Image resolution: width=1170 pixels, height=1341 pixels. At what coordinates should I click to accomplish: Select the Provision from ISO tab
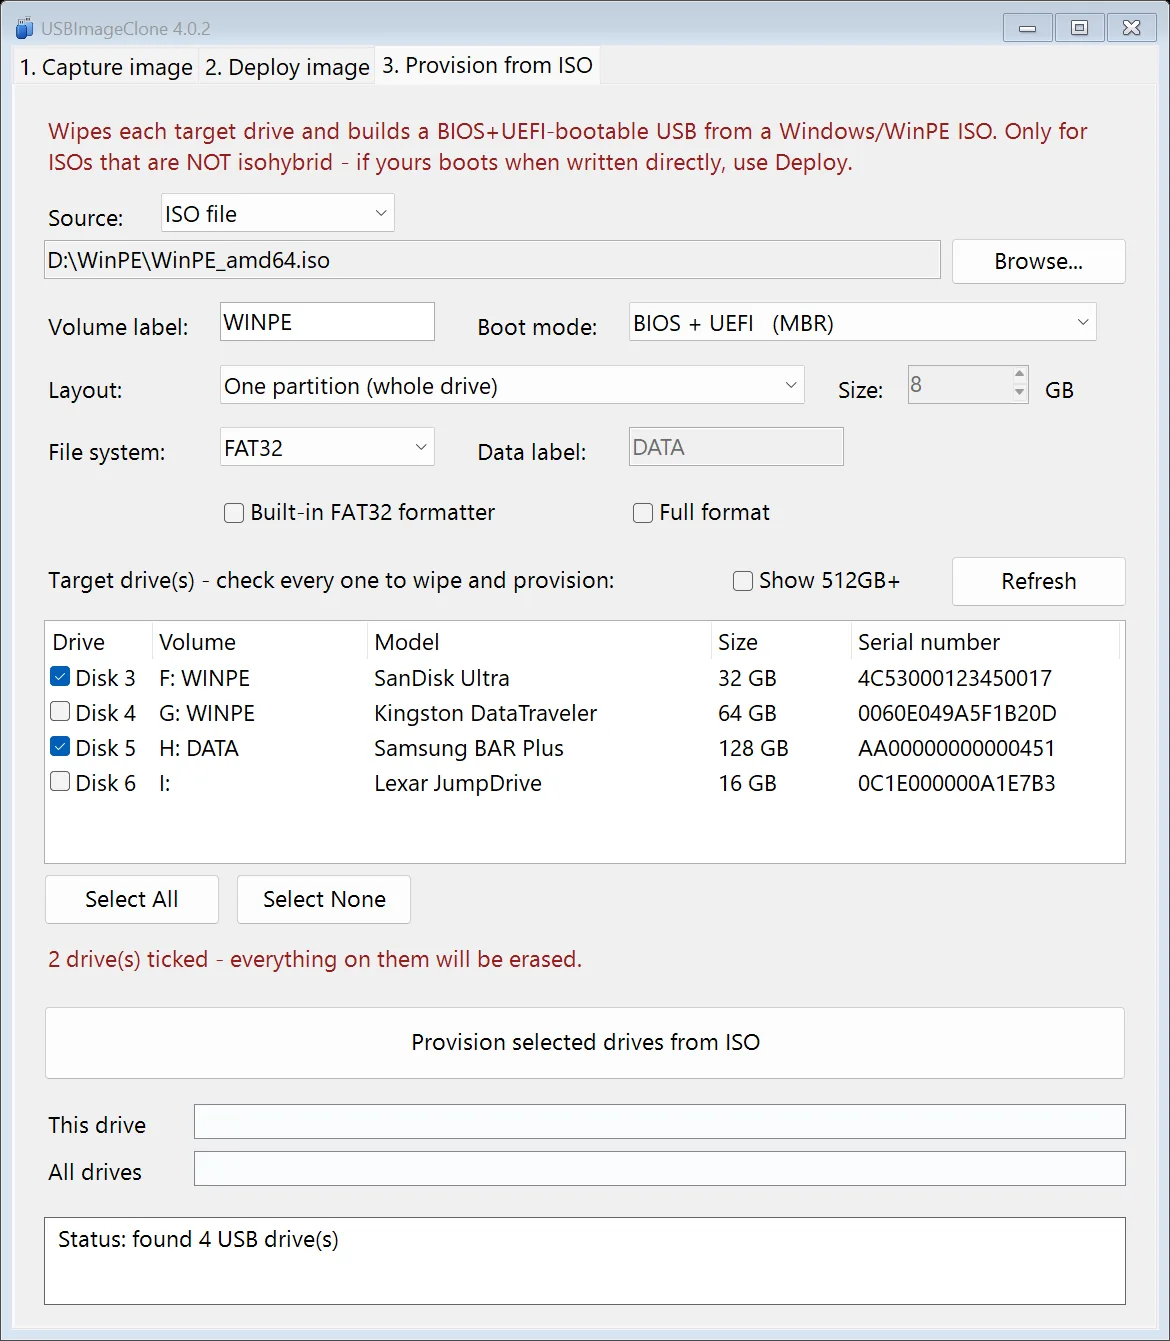click(487, 65)
